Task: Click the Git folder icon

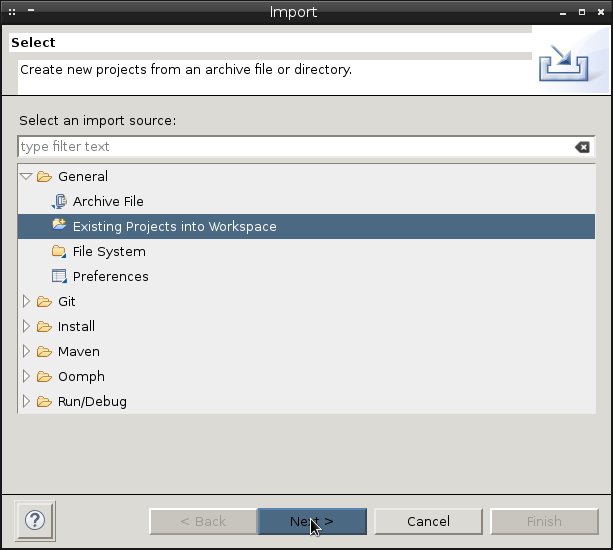Action: click(x=44, y=302)
